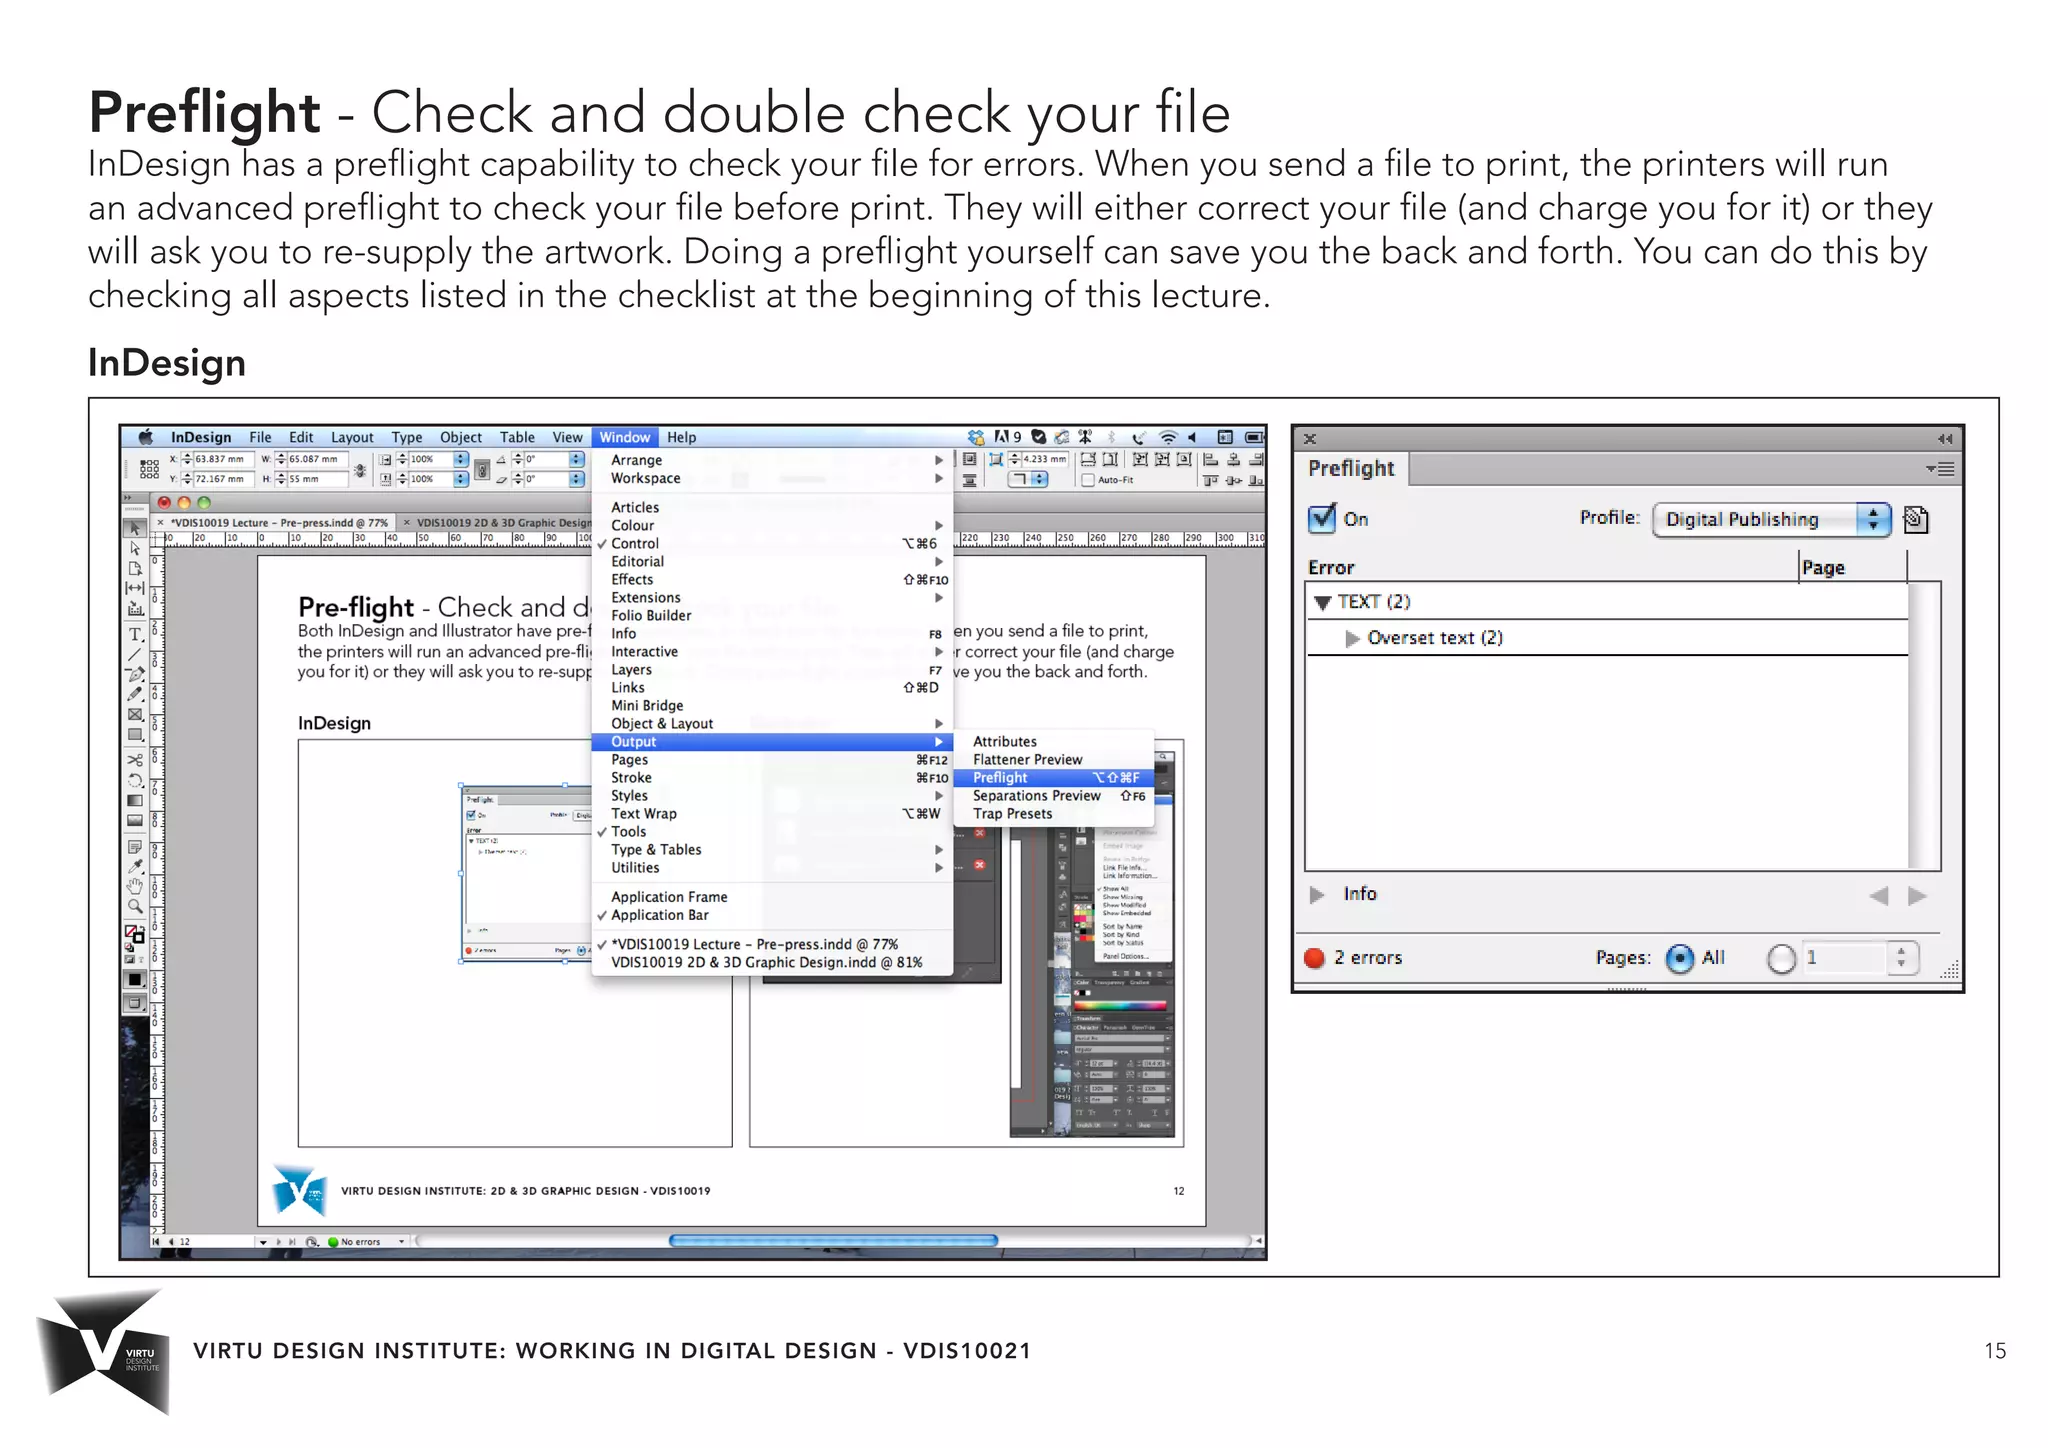Viewport: 2048px width, 1448px height.
Task: Select the Type tool
Action: tap(134, 634)
